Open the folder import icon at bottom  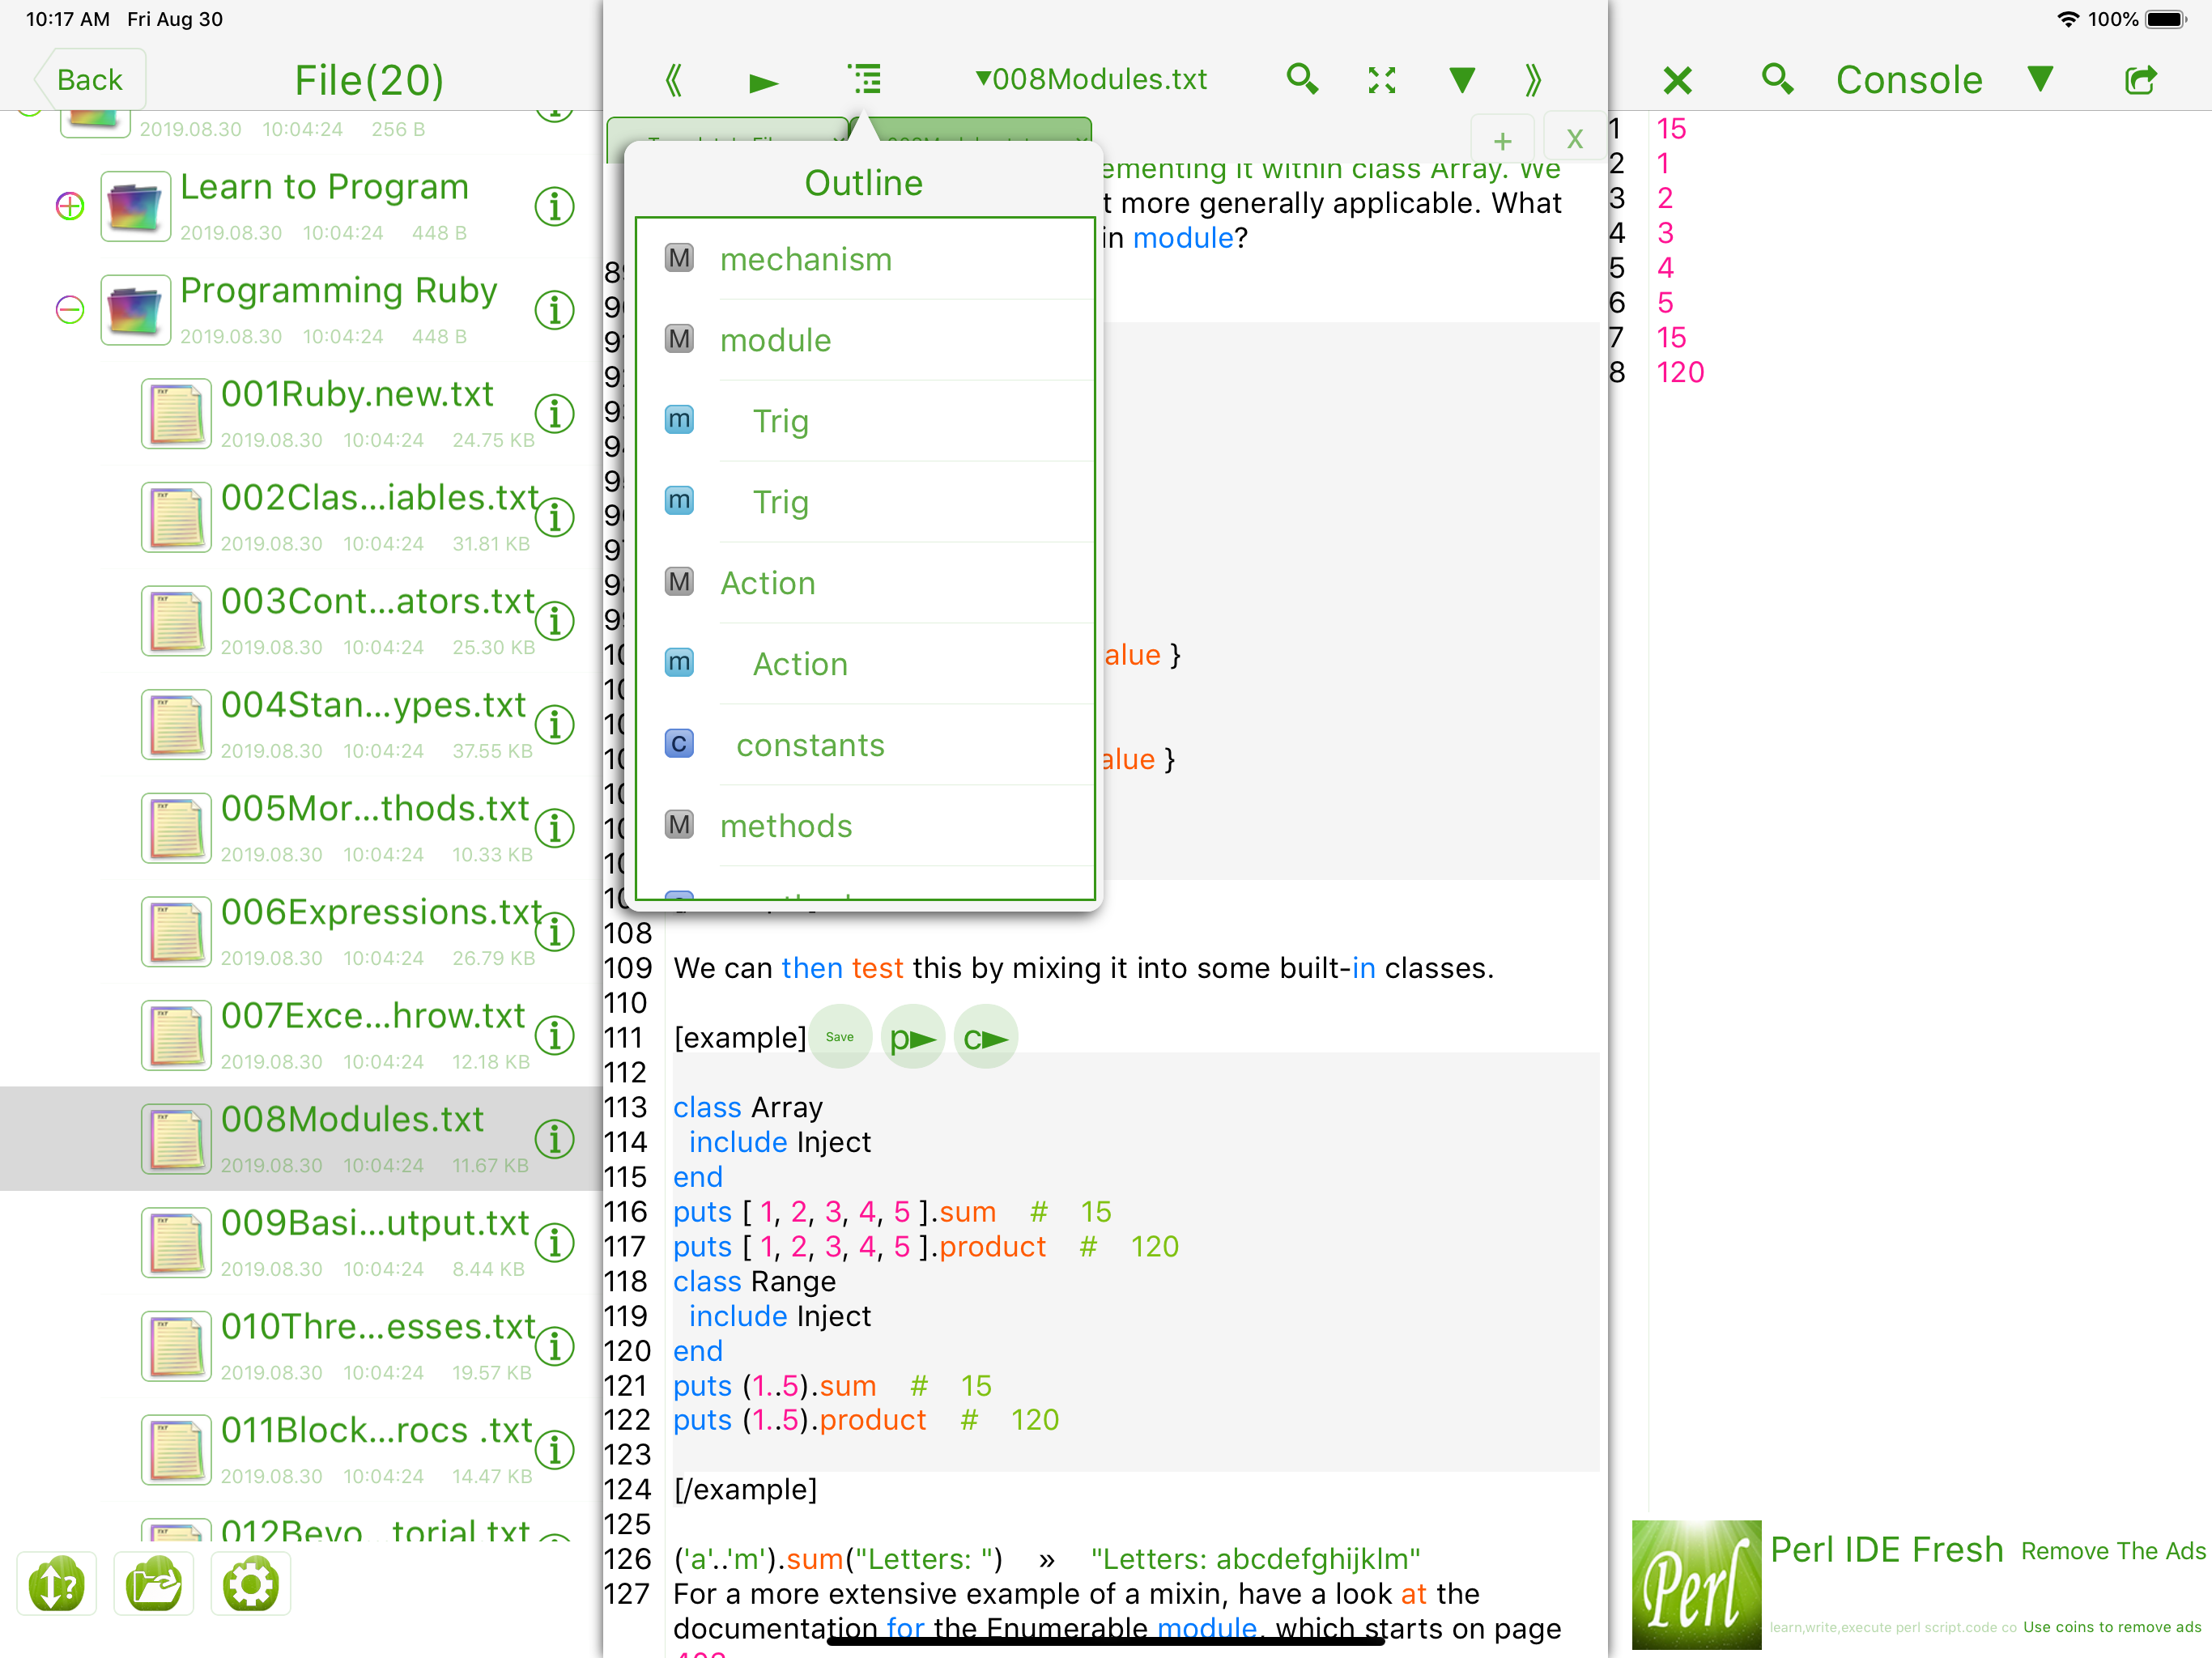(153, 1584)
